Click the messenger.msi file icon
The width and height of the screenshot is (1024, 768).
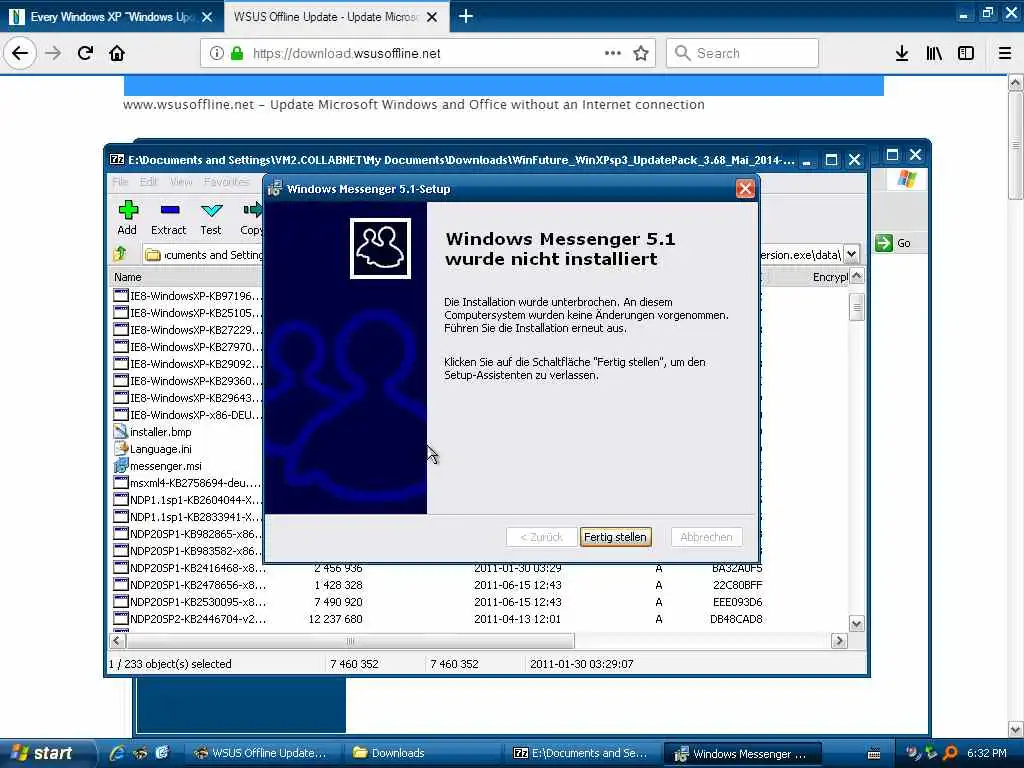pos(121,466)
